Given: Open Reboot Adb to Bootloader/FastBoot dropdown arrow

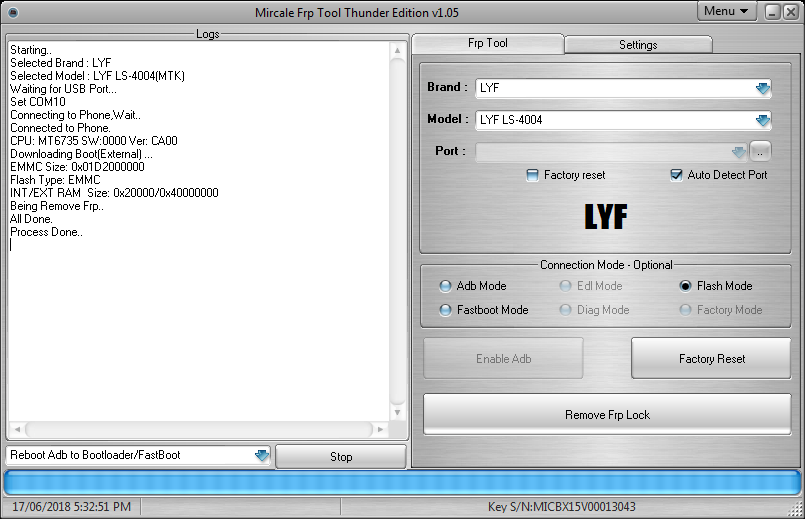Looking at the screenshot, I should 262,455.
